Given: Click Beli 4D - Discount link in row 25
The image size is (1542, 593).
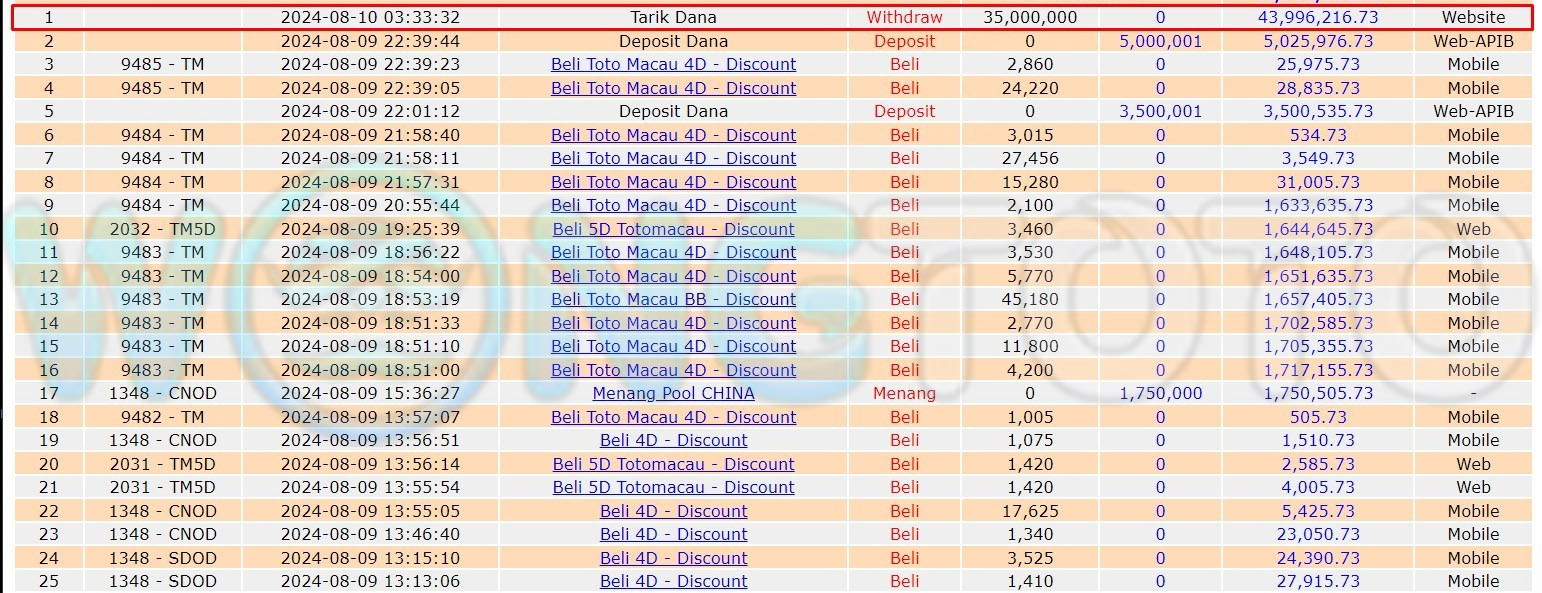Looking at the screenshot, I should tap(673, 581).
